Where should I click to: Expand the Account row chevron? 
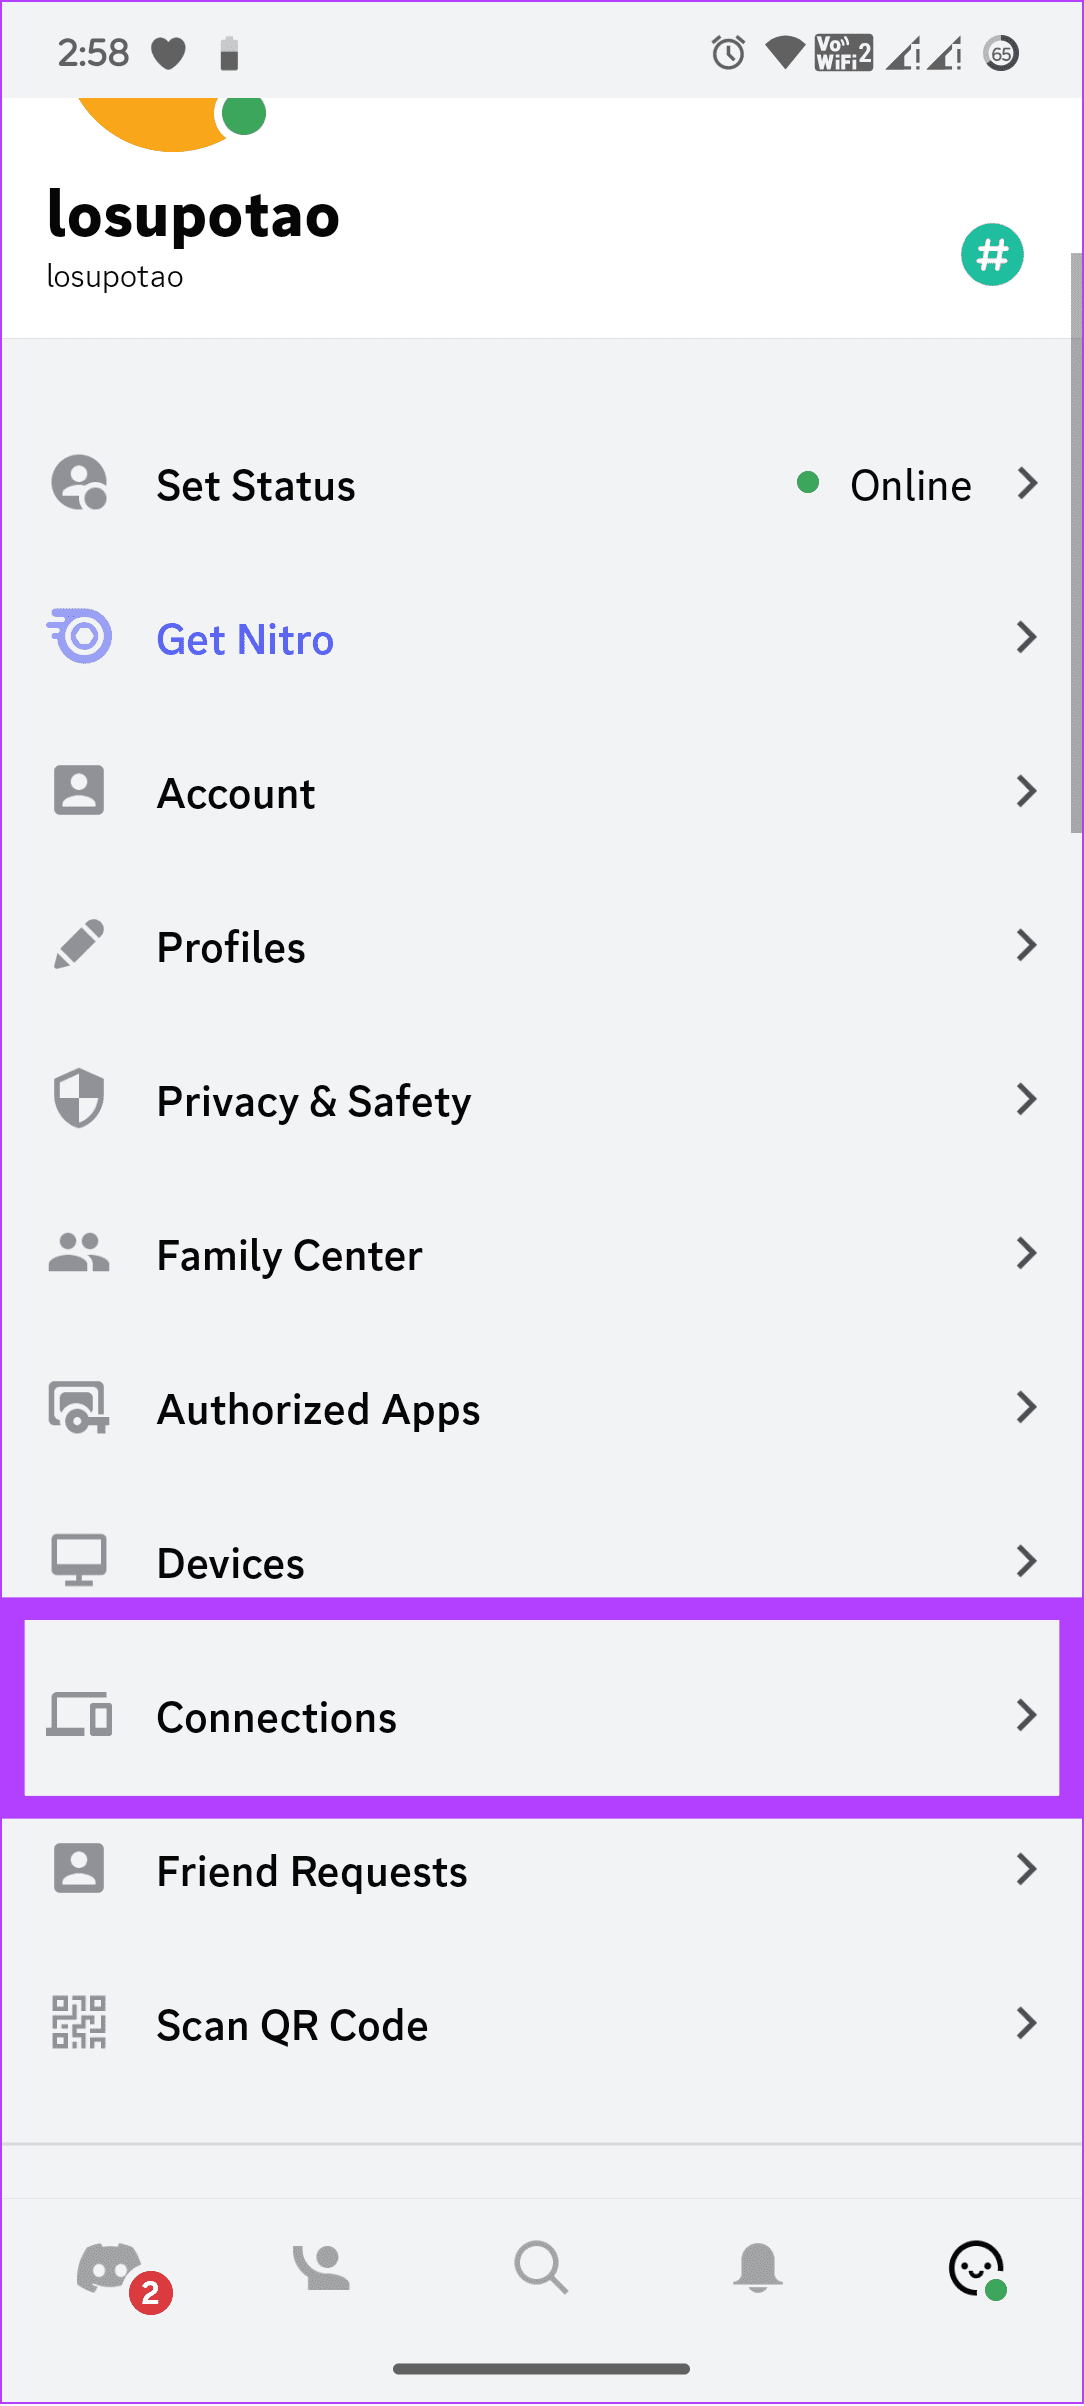tap(1027, 792)
